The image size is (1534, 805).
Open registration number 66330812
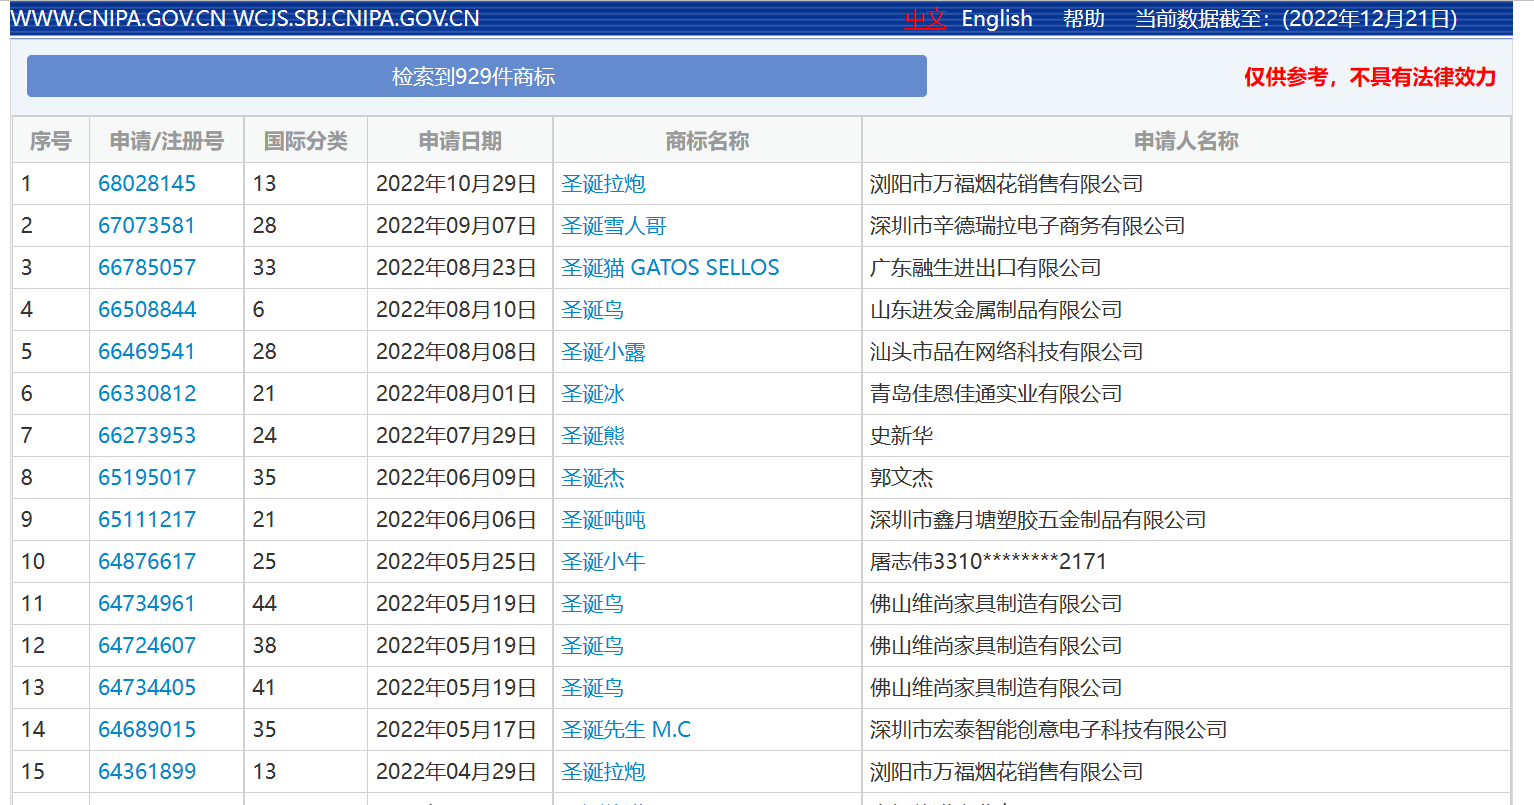pos(147,394)
